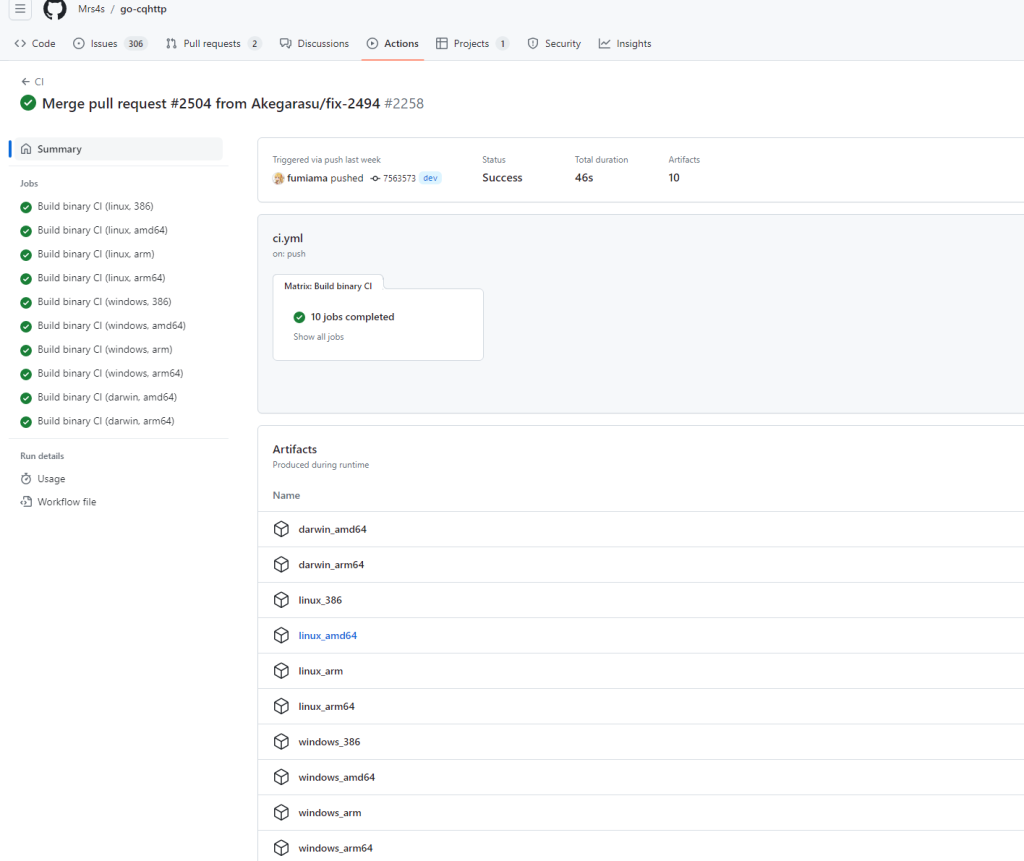This screenshot has width=1024, height=861.
Task: Open the Matrix: Build binary CI tab
Action: click(x=327, y=285)
